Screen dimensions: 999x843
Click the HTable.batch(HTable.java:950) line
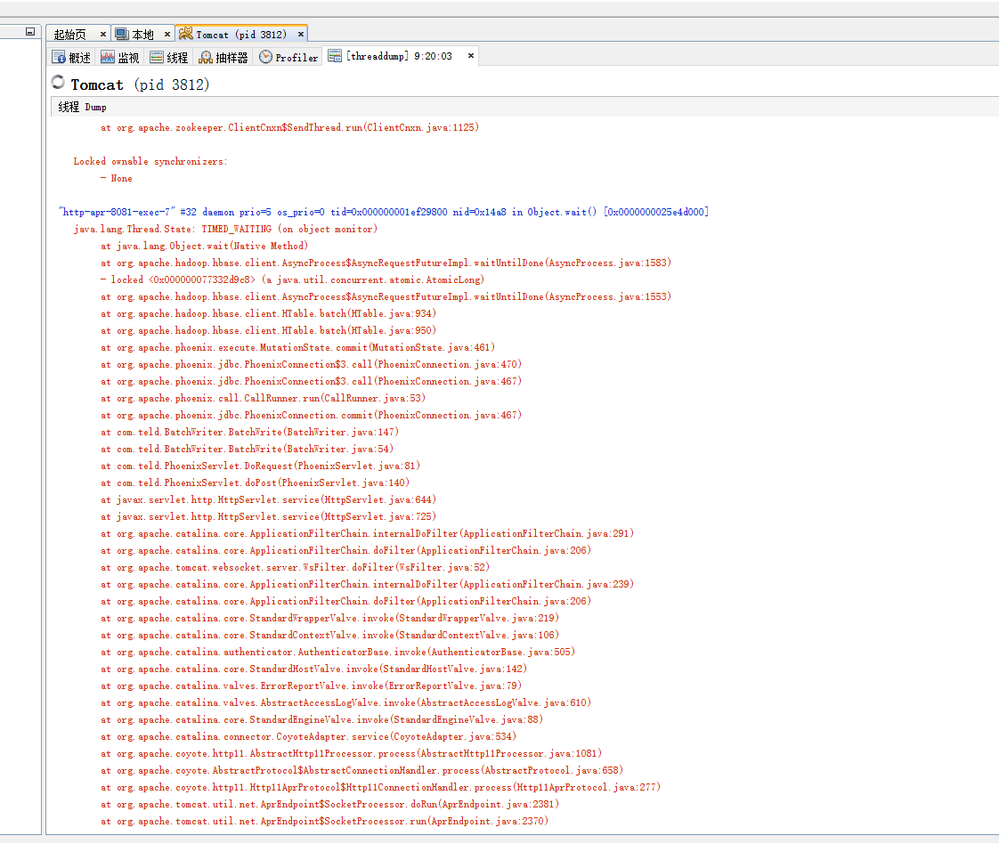coord(268,331)
